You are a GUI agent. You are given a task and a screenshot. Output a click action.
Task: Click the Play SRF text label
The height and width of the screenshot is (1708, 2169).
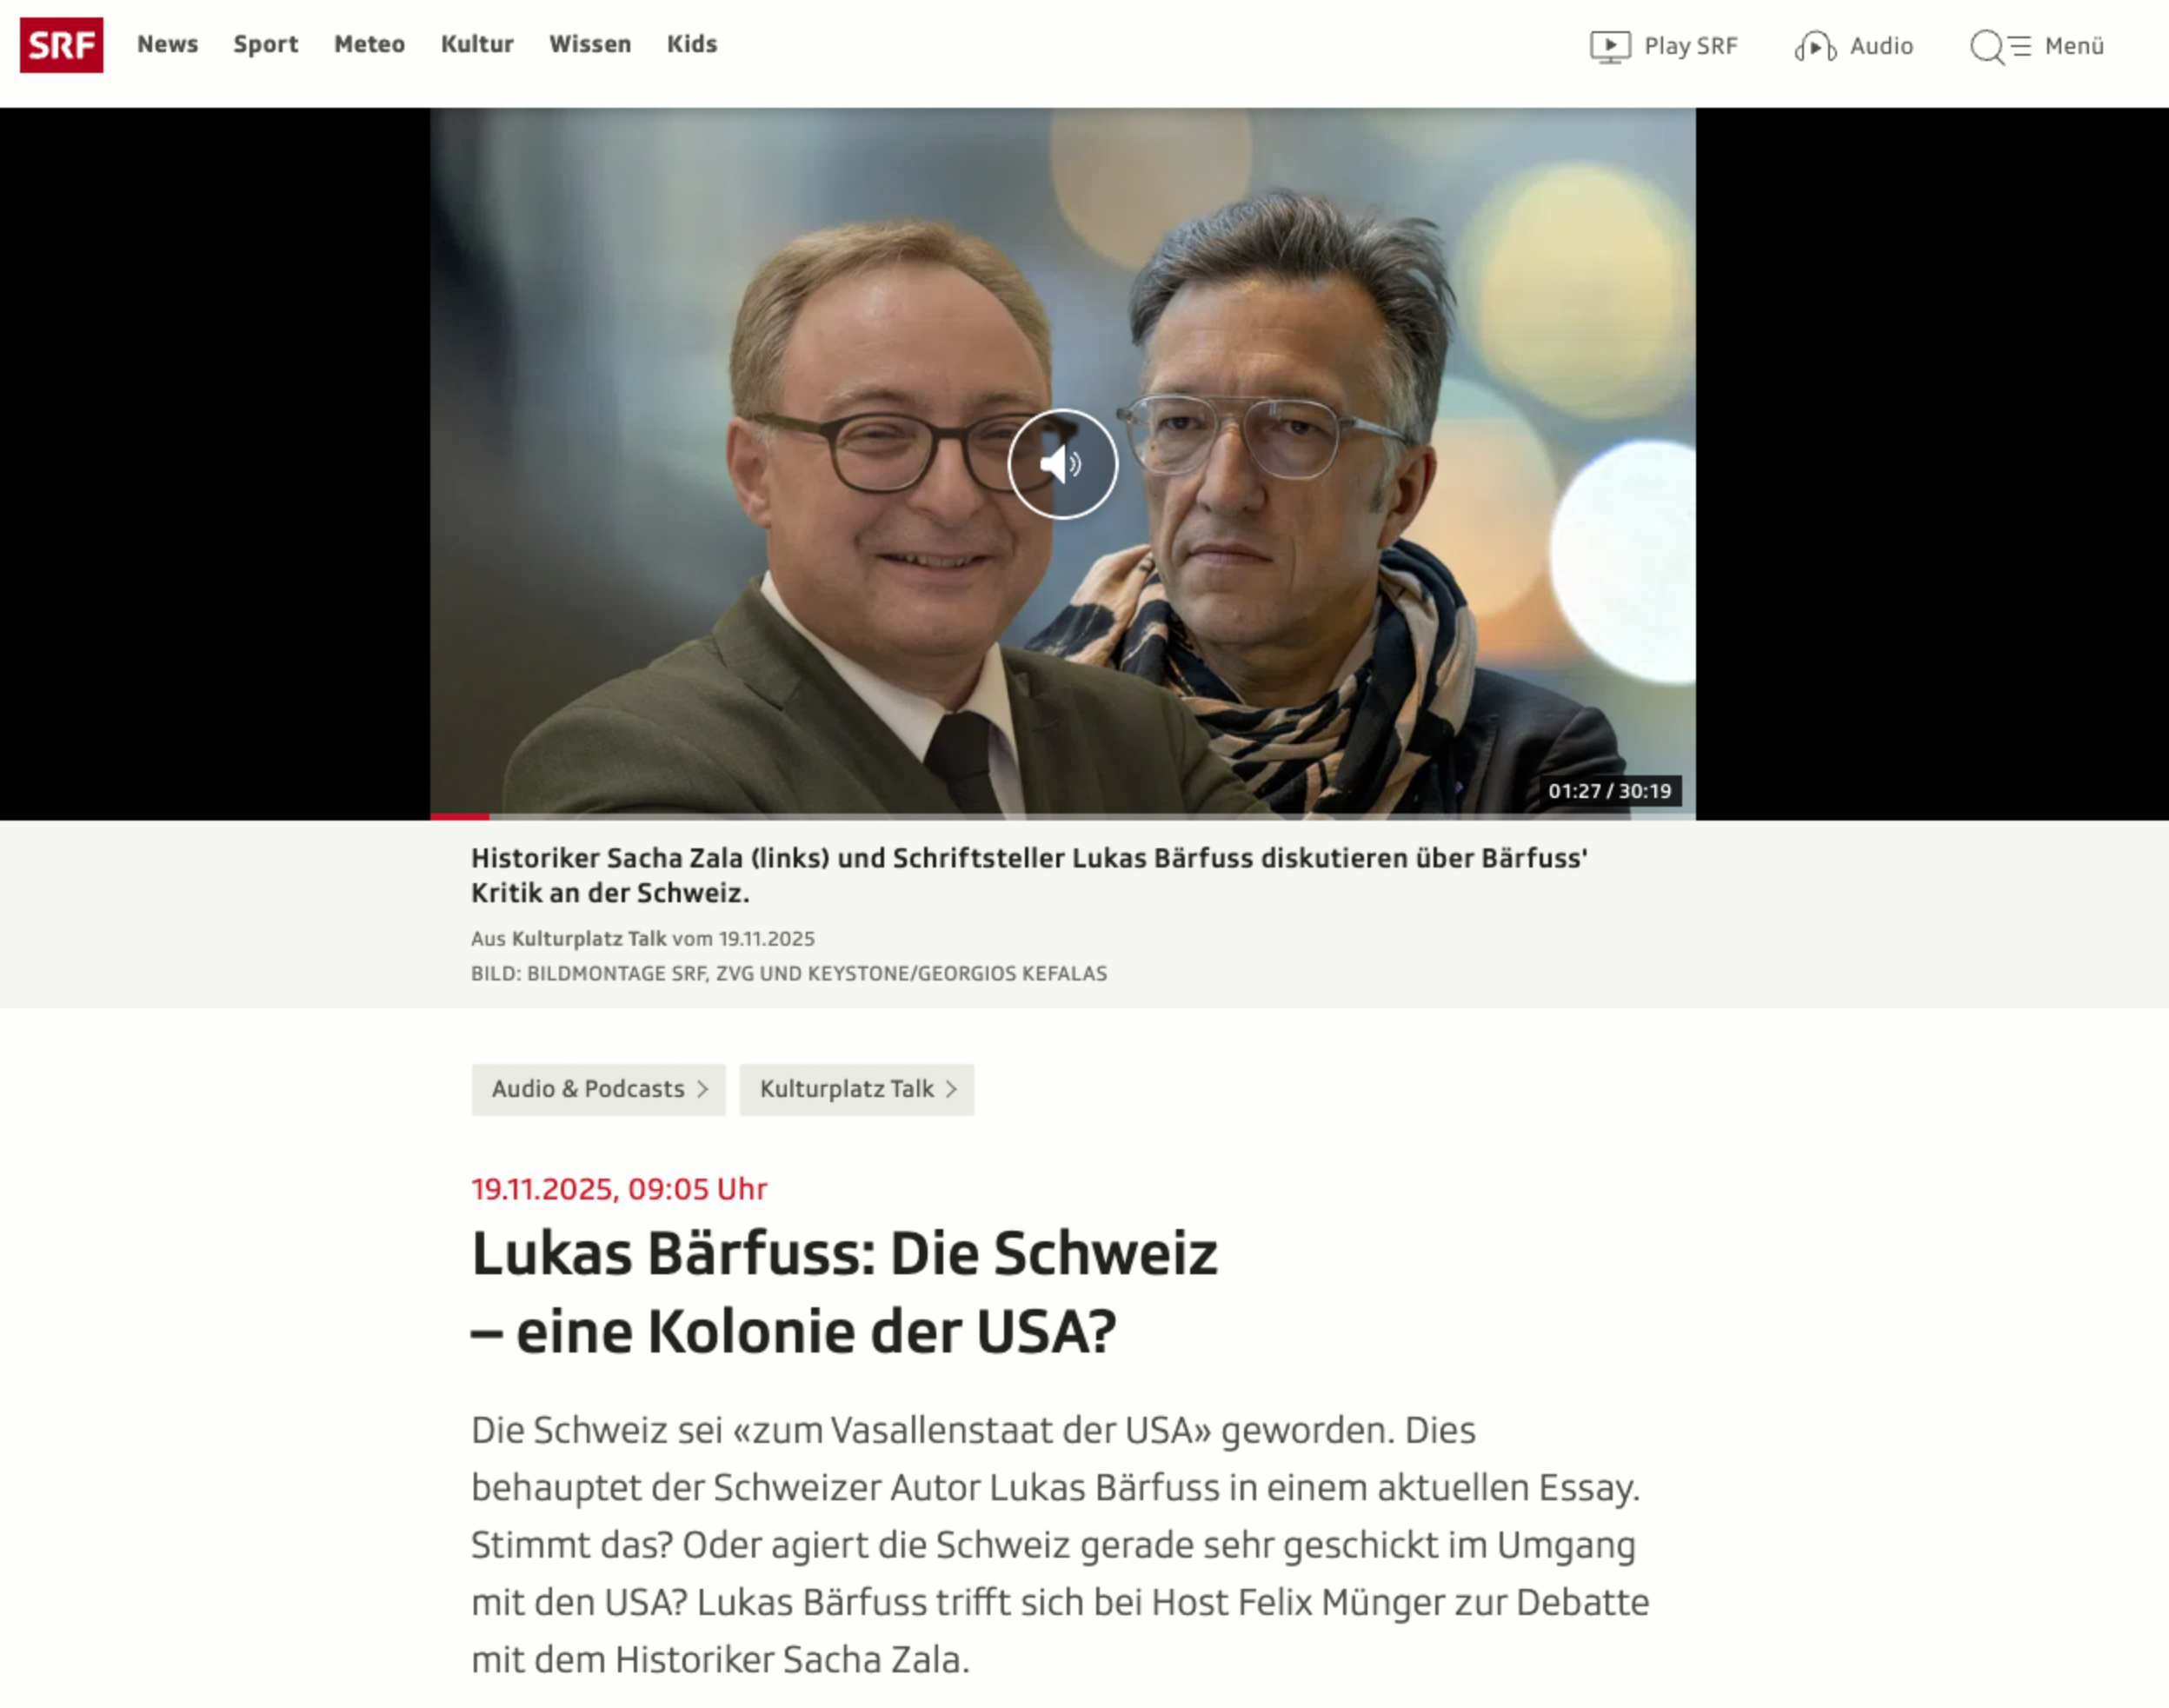pos(1691,46)
